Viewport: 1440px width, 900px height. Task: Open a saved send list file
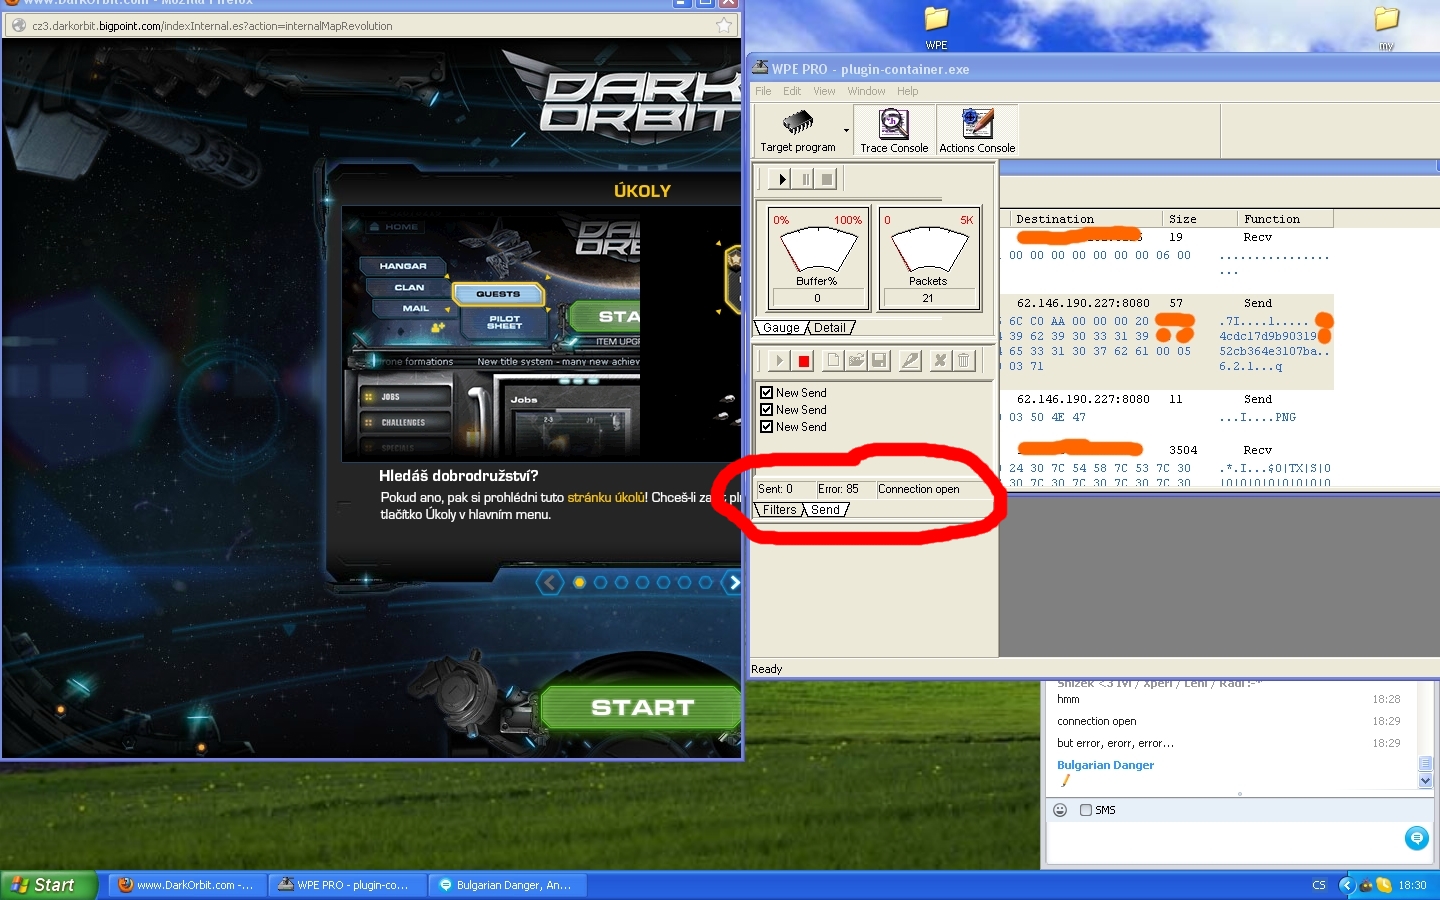(856, 360)
